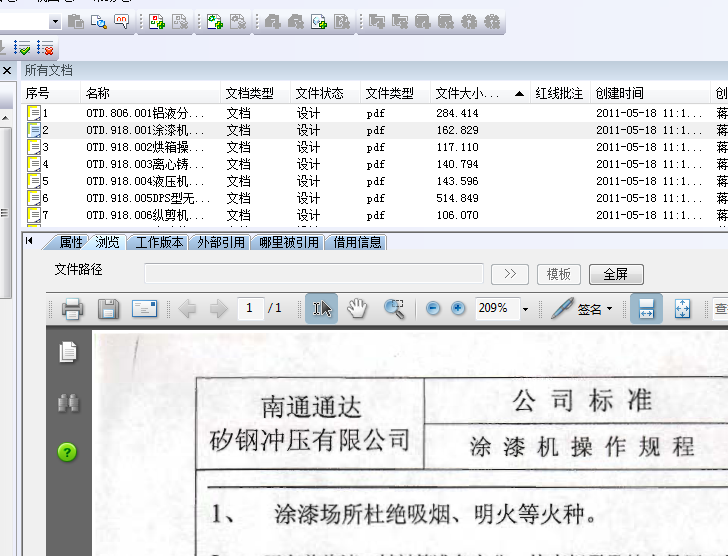728x556 pixels.
Task: Click the signature pen icon
Action: (x=562, y=308)
